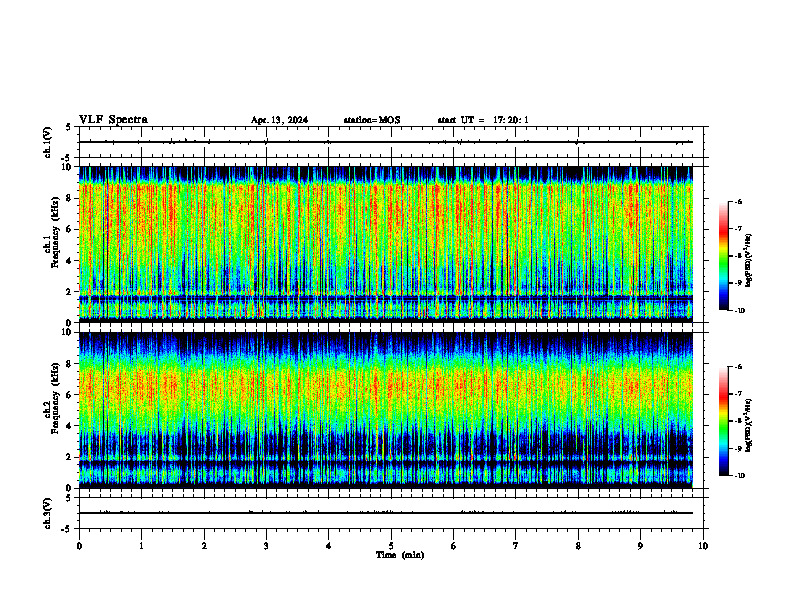Click the ch.1 frequency tick label "2"

pyautogui.click(x=70, y=292)
